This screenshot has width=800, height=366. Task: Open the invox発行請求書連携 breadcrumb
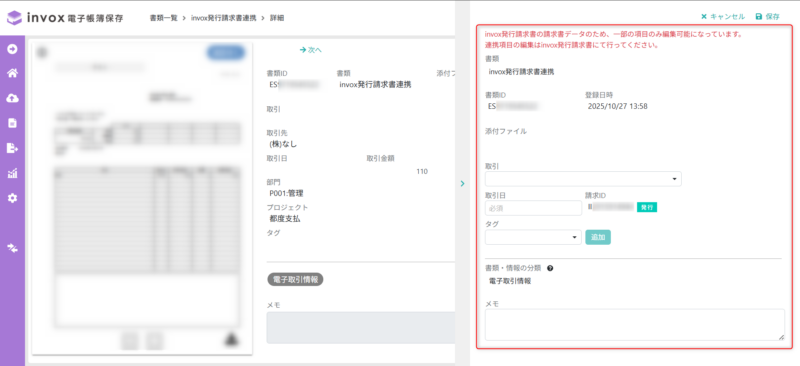223,18
